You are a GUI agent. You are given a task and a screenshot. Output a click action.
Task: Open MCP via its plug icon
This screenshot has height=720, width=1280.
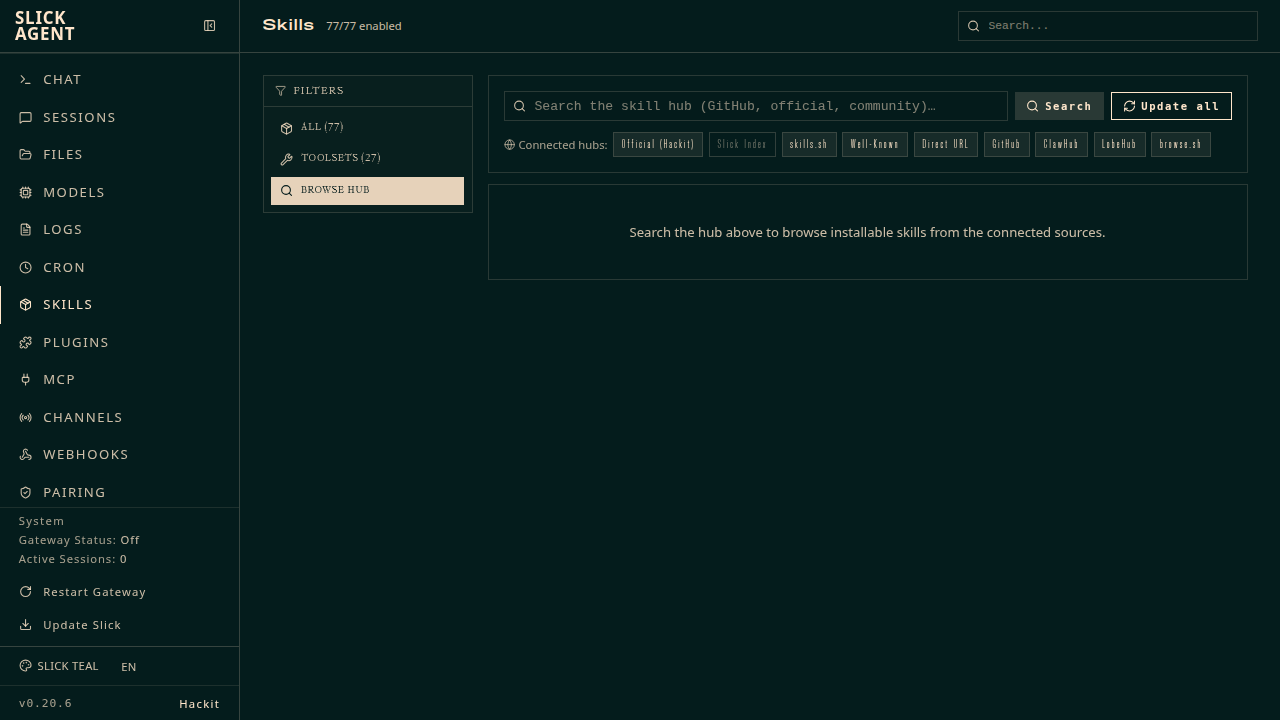pyautogui.click(x=25, y=380)
